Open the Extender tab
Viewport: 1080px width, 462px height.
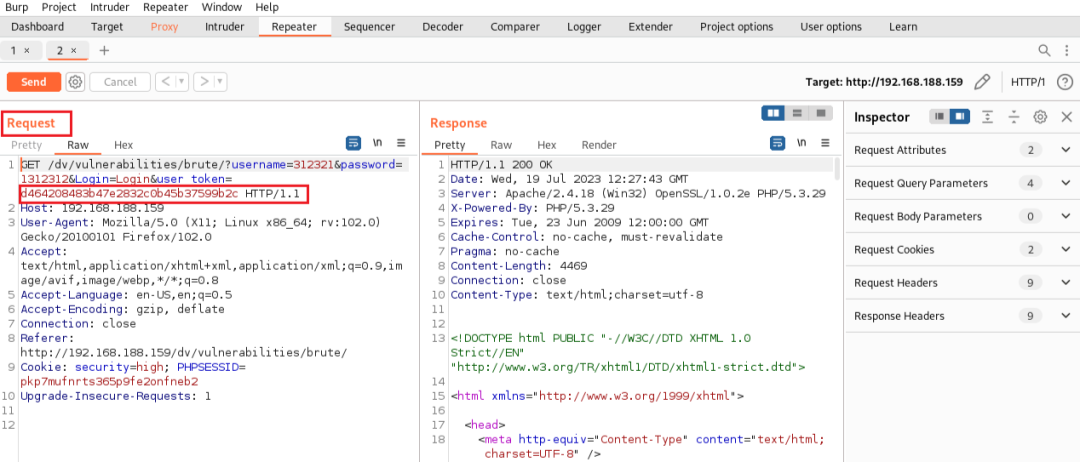[650, 27]
